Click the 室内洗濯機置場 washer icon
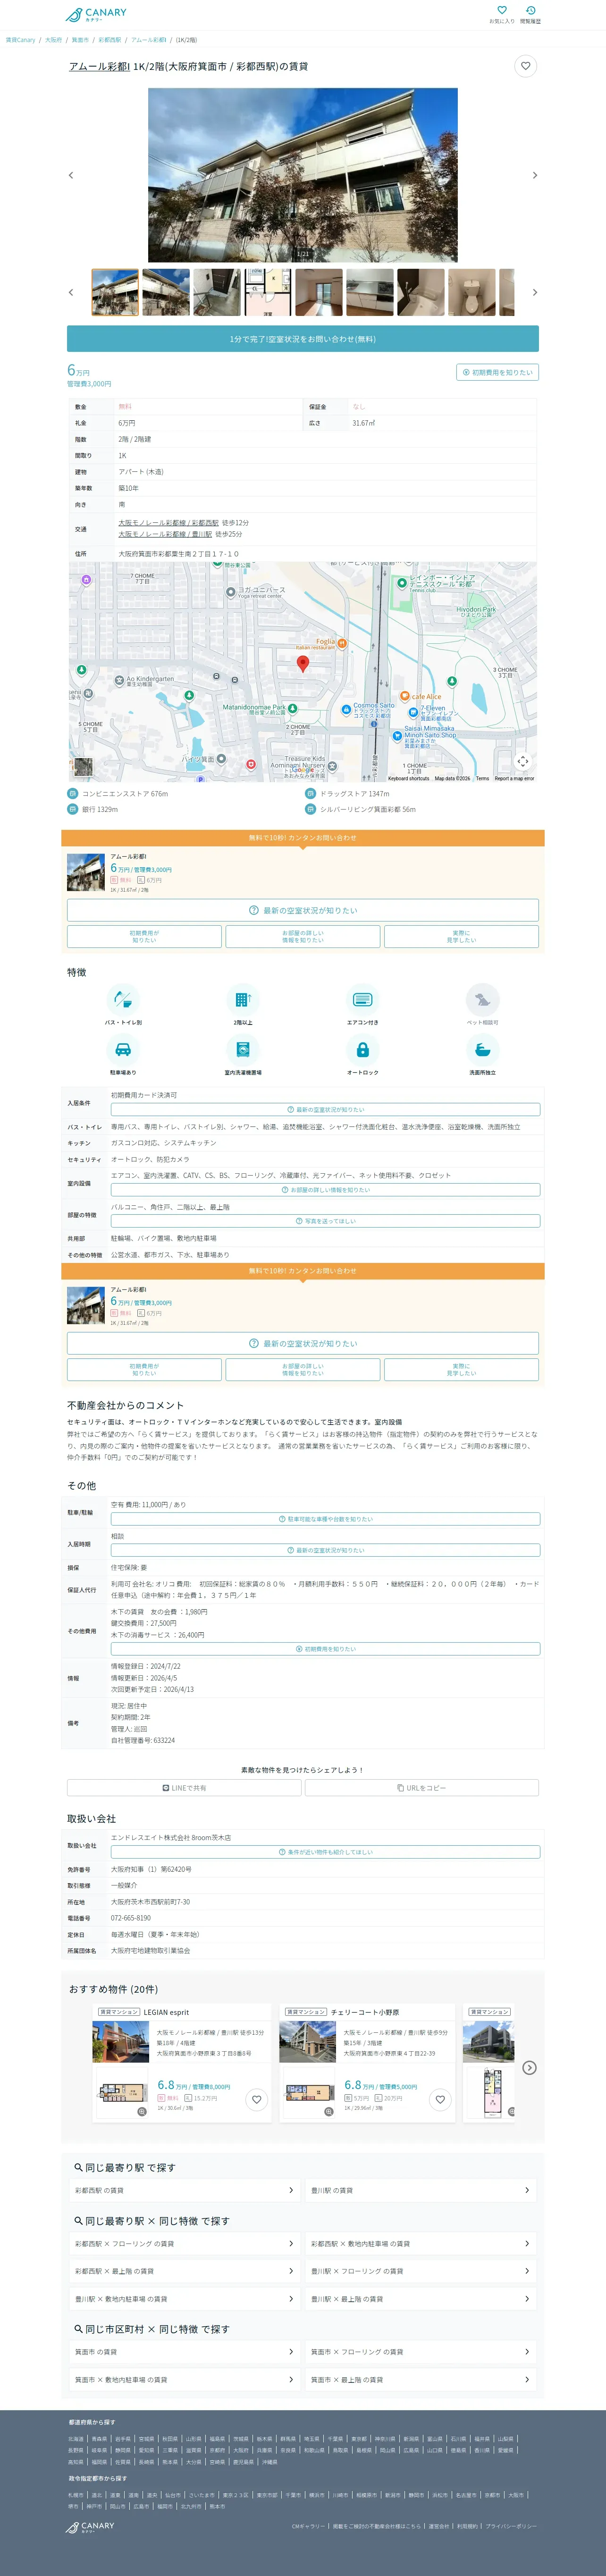 tap(243, 1049)
